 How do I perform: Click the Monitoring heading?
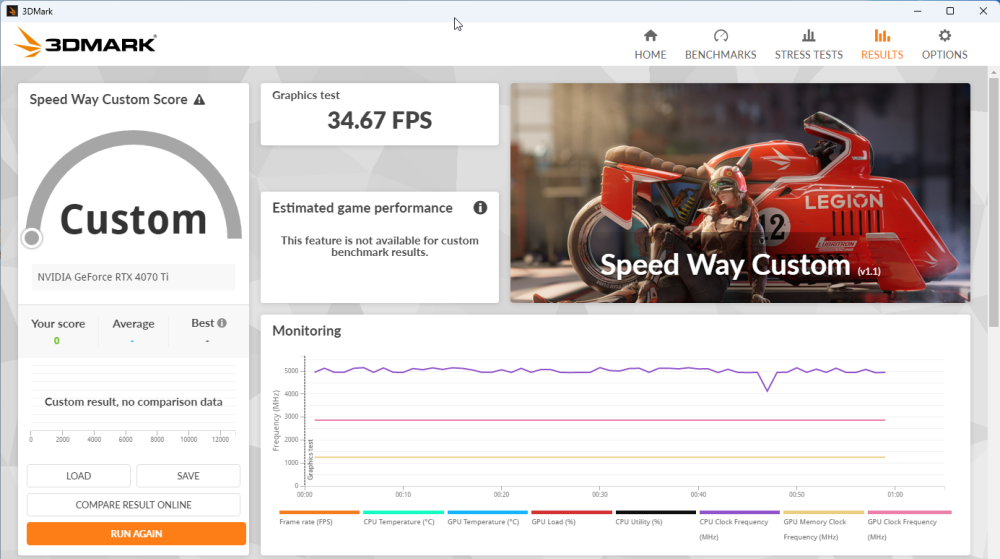tap(307, 331)
